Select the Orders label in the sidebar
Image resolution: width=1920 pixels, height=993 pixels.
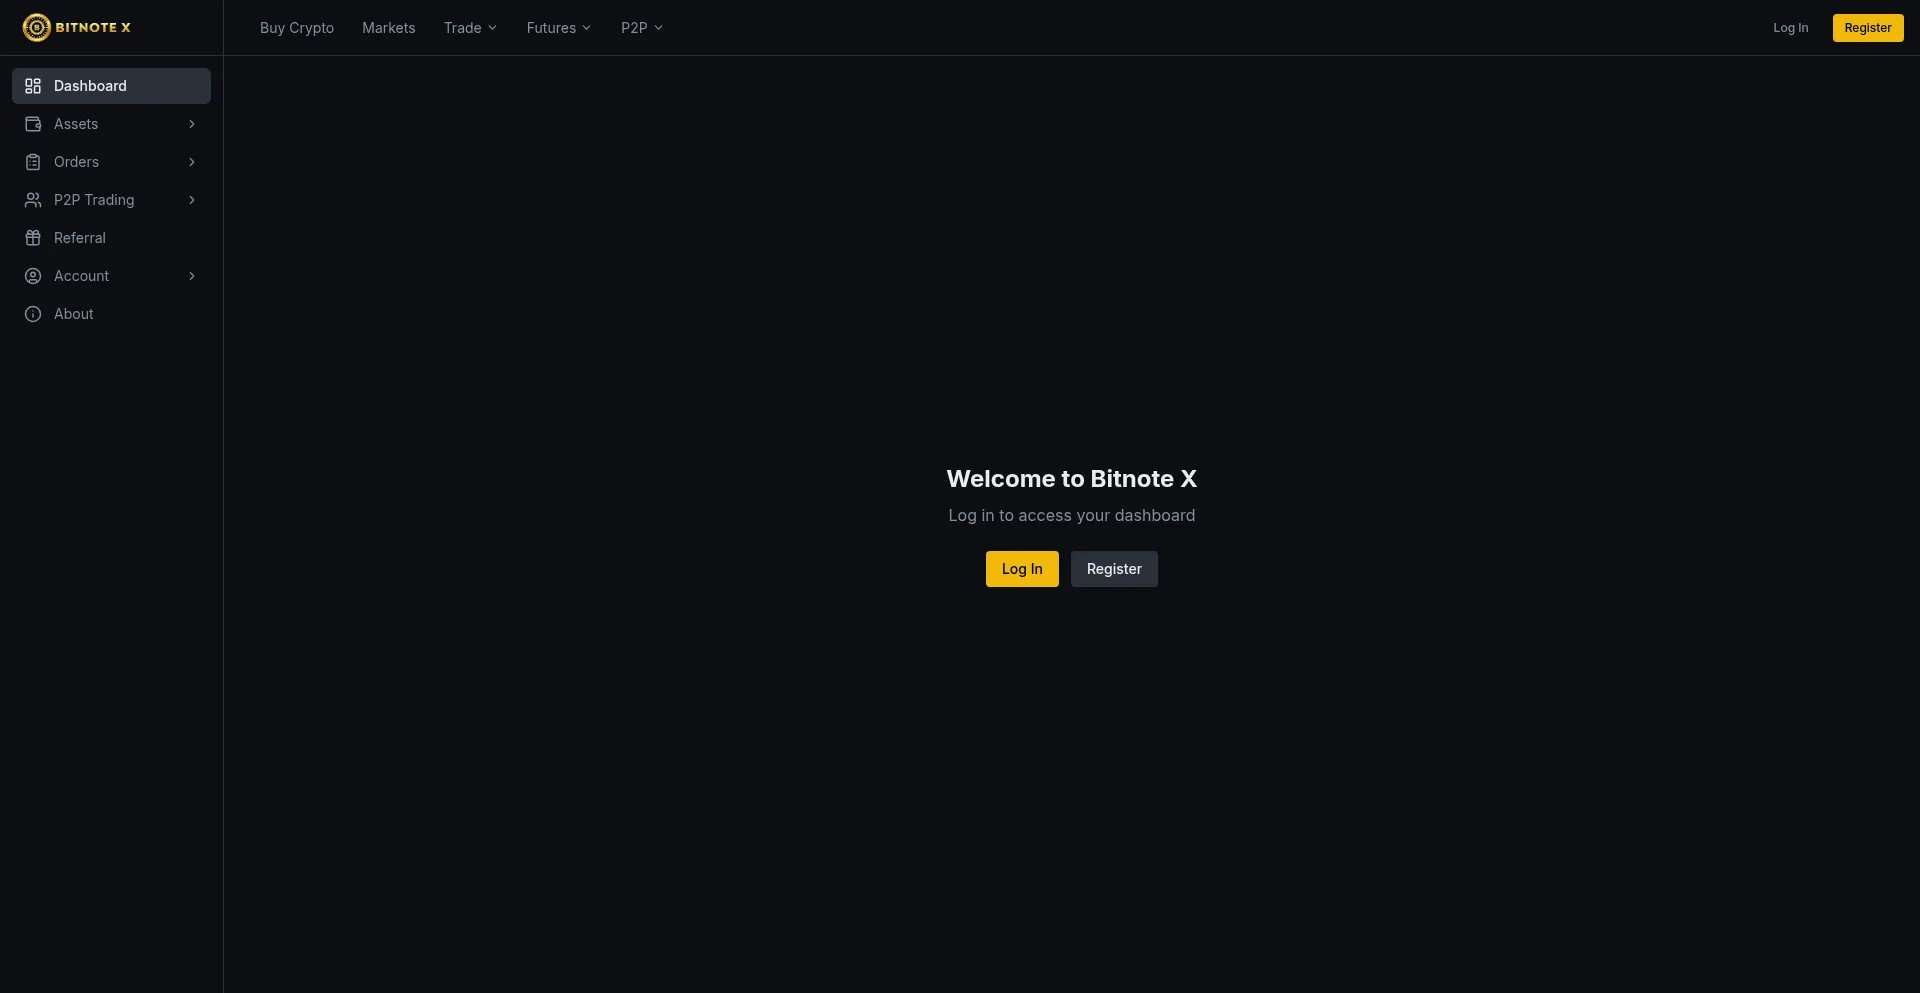[76, 162]
